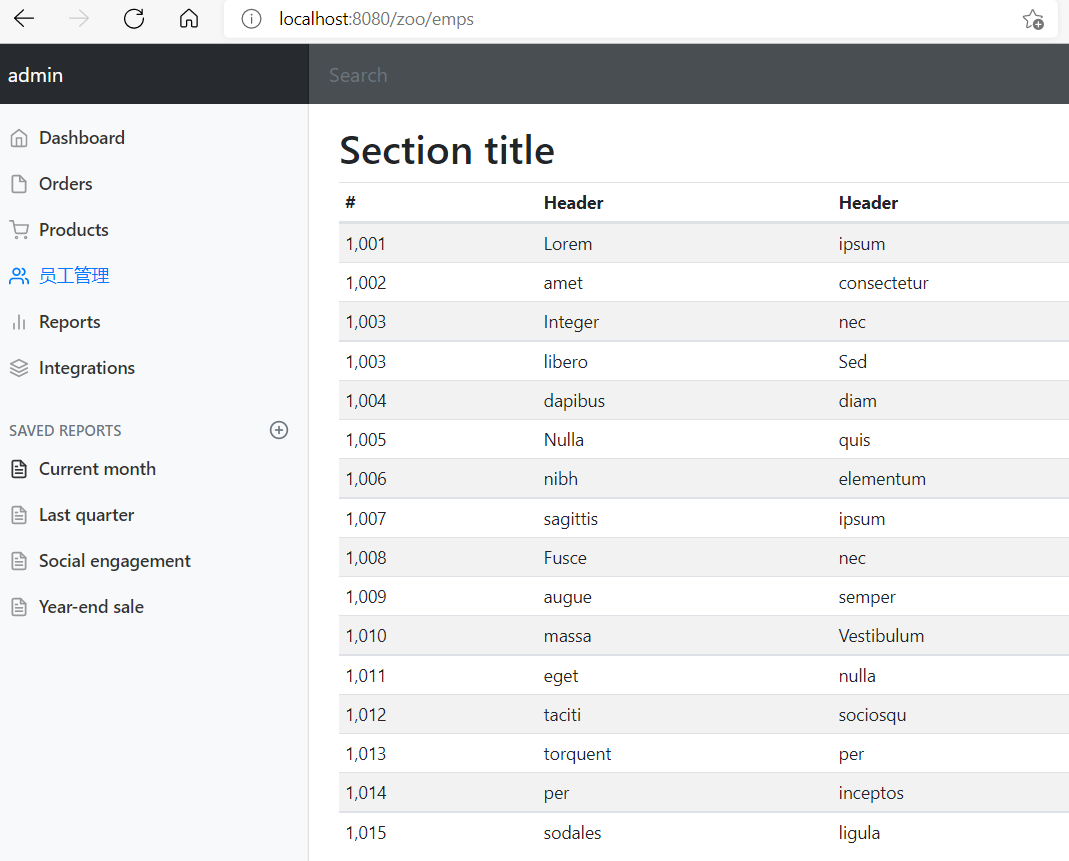The image size is (1069, 861).
Task: Add a saved report with plus icon
Action: point(279,430)
